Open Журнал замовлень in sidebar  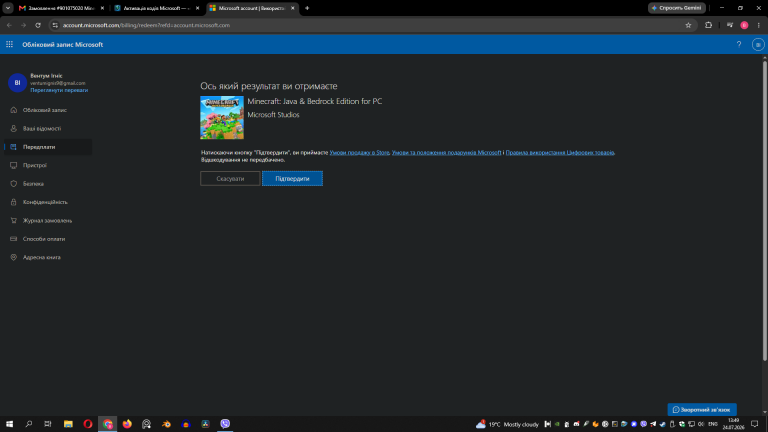(48, 220)
